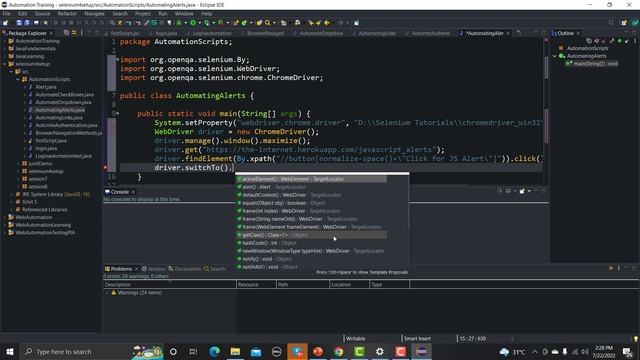Open AutomateCheckBoxes.java in Package Explorer

pos(64,95)
